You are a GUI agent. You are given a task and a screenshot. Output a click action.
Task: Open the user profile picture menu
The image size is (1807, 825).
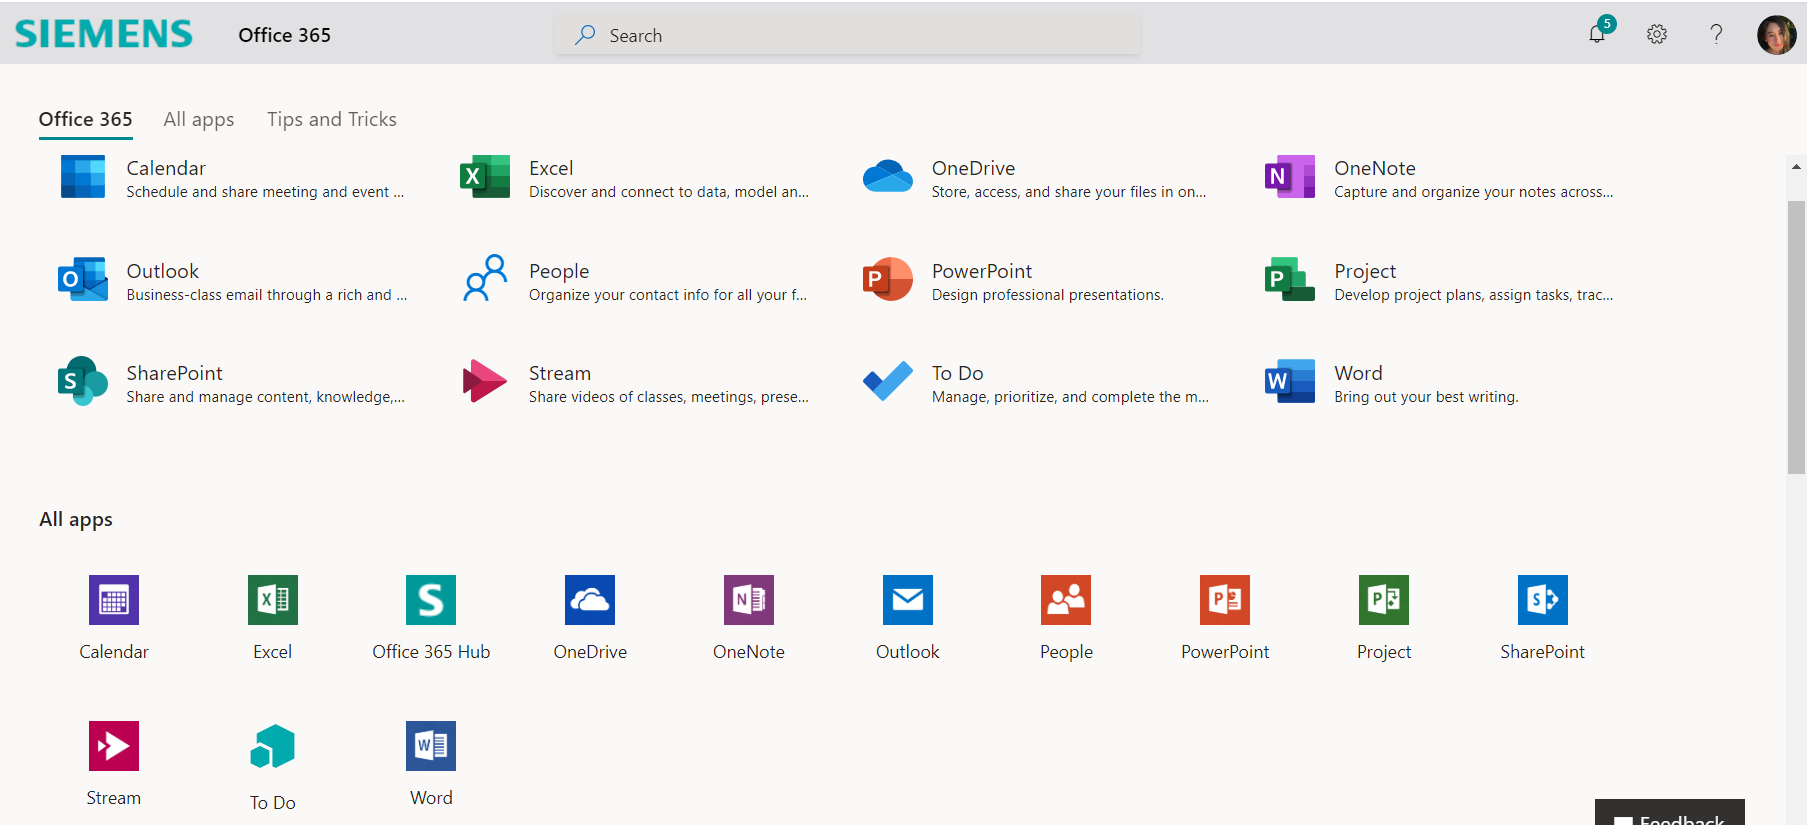pos(1777,35)
